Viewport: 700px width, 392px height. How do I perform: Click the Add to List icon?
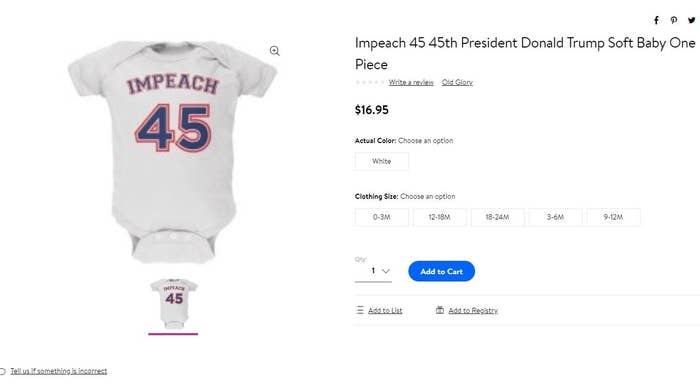[x=360, y=310]
